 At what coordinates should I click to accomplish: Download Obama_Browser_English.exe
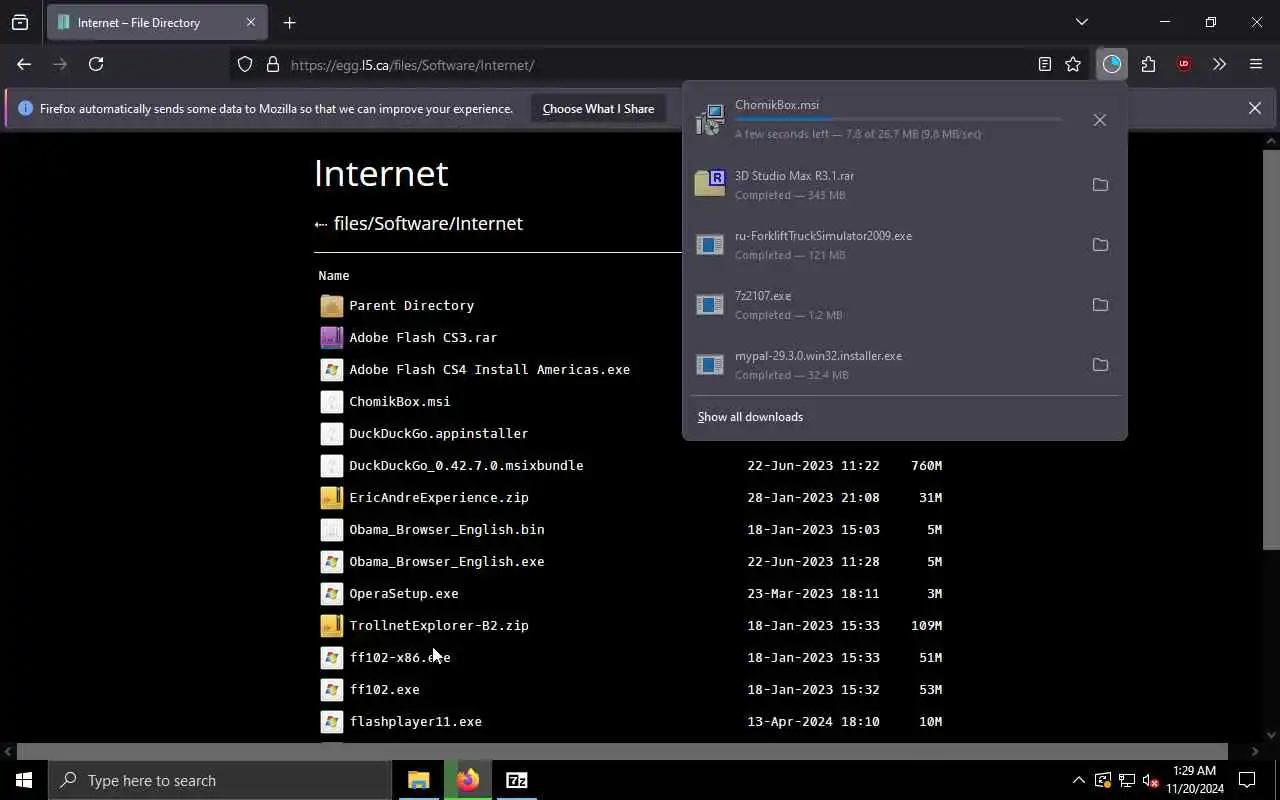click(446, 561)
